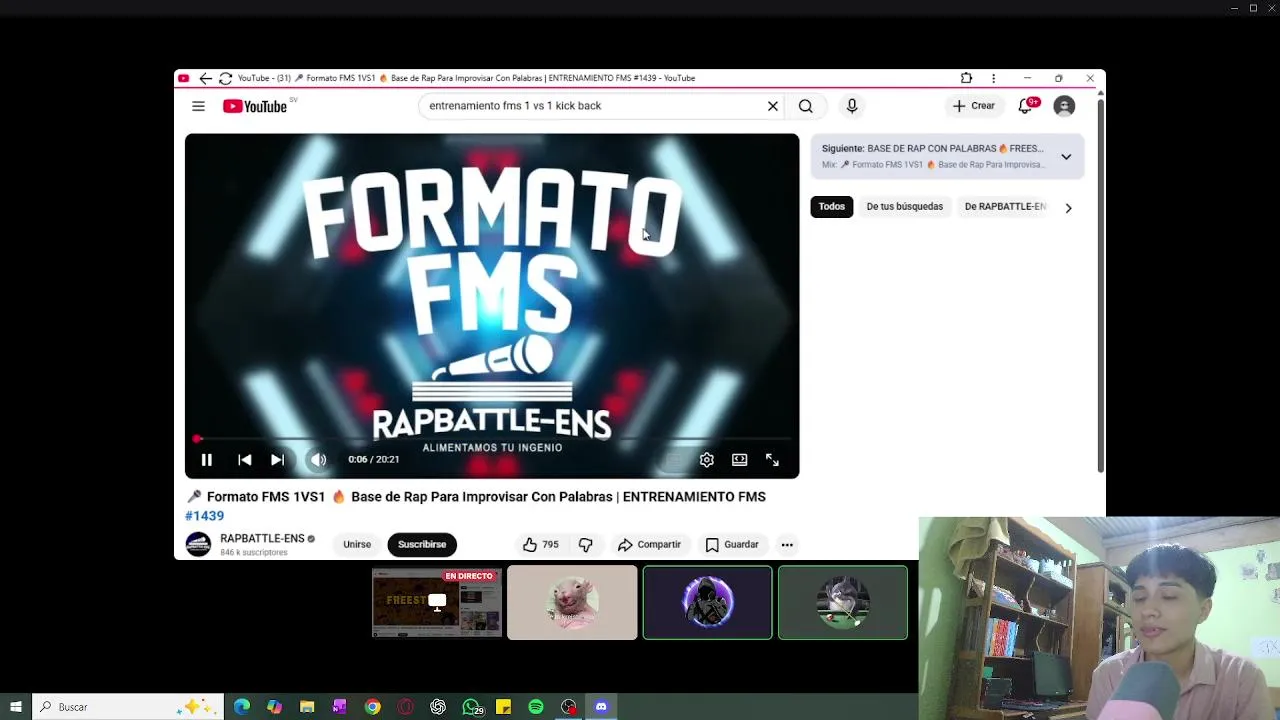Screen dimensions: 1280x720
Task: Click Guardar save button
Action: (732, 545)
